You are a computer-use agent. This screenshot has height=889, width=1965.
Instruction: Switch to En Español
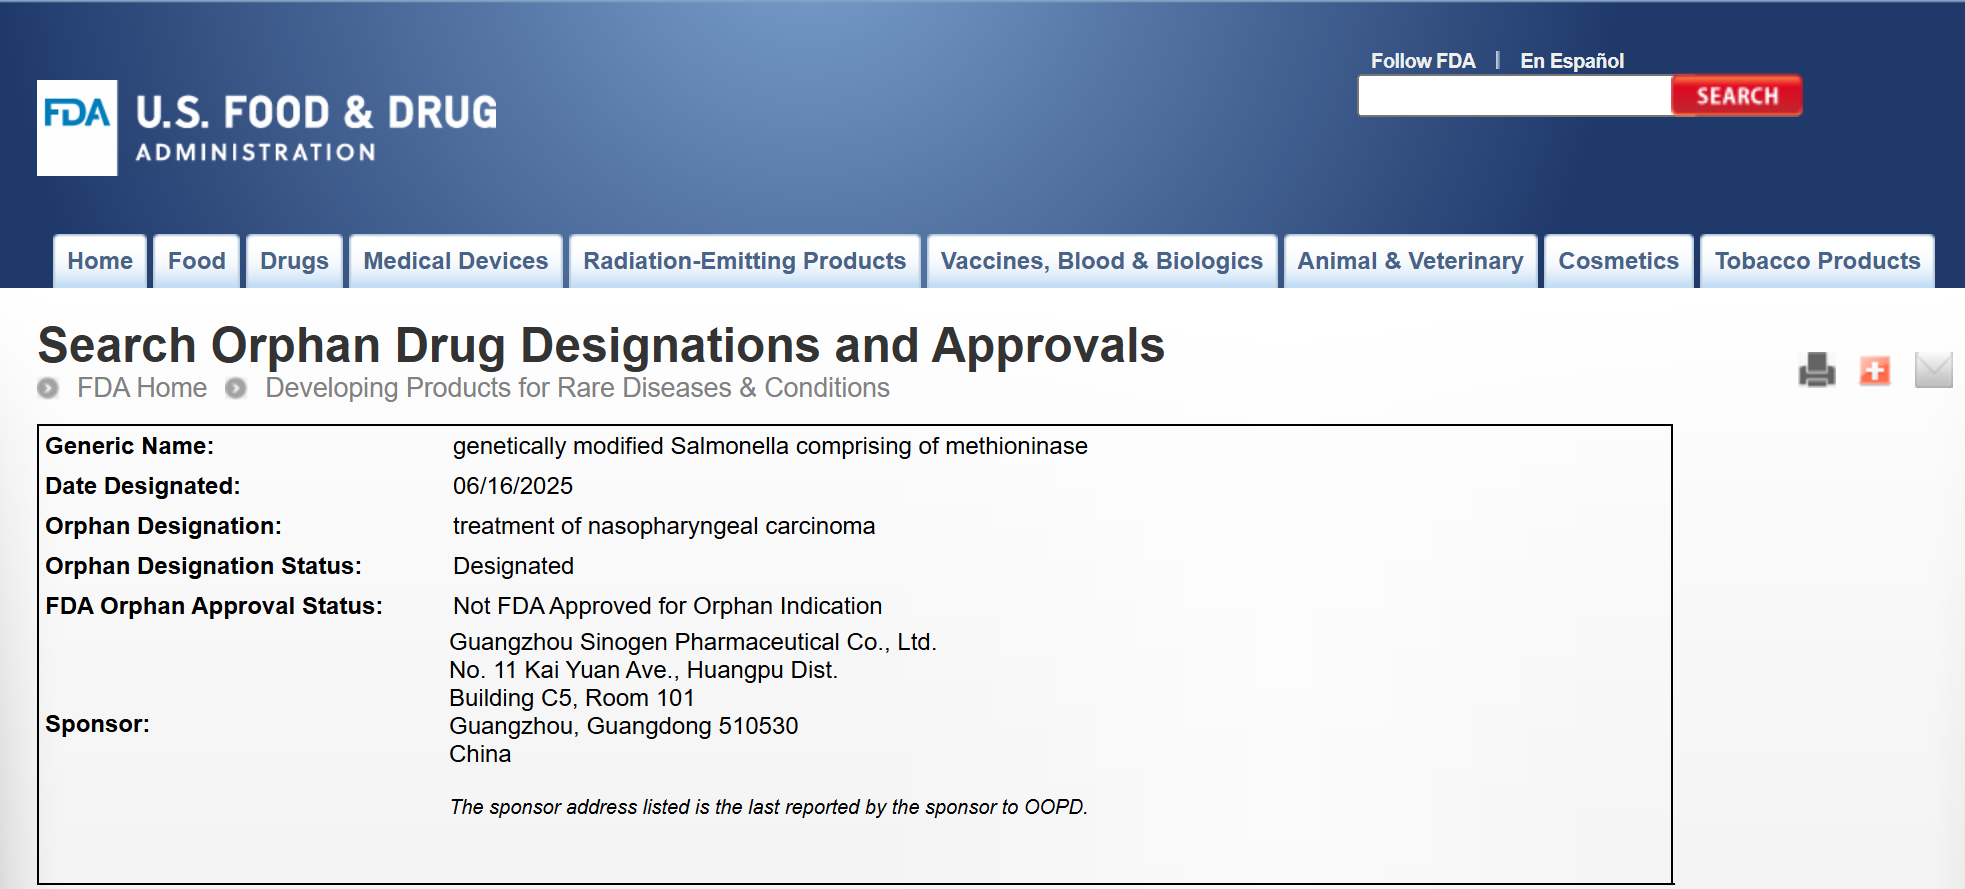tap(1572, 61)
